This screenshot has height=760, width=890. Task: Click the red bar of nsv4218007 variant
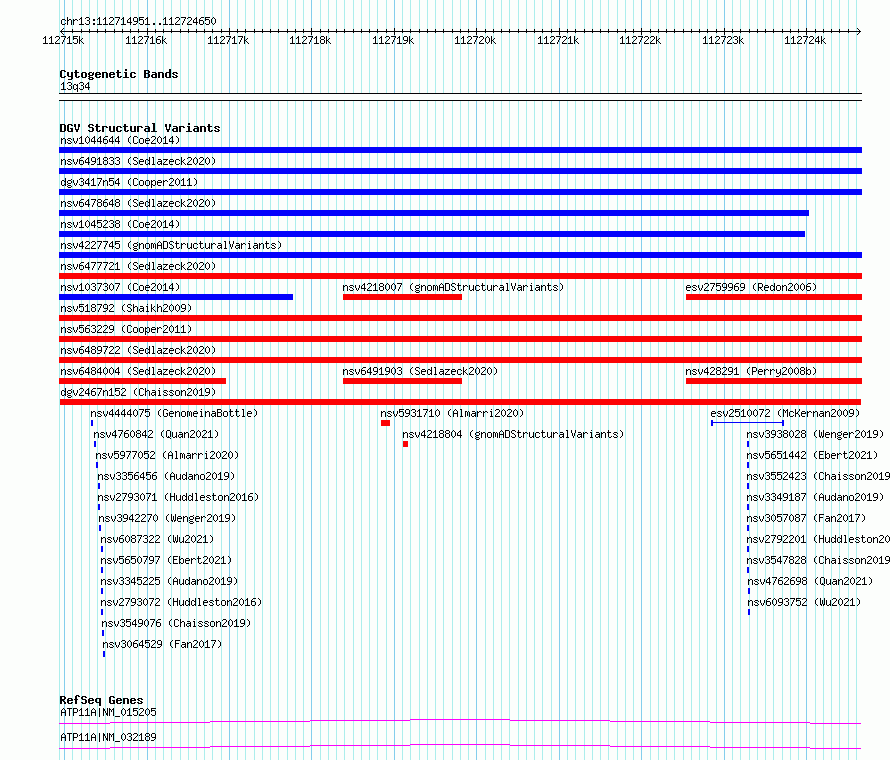[402, 297]
